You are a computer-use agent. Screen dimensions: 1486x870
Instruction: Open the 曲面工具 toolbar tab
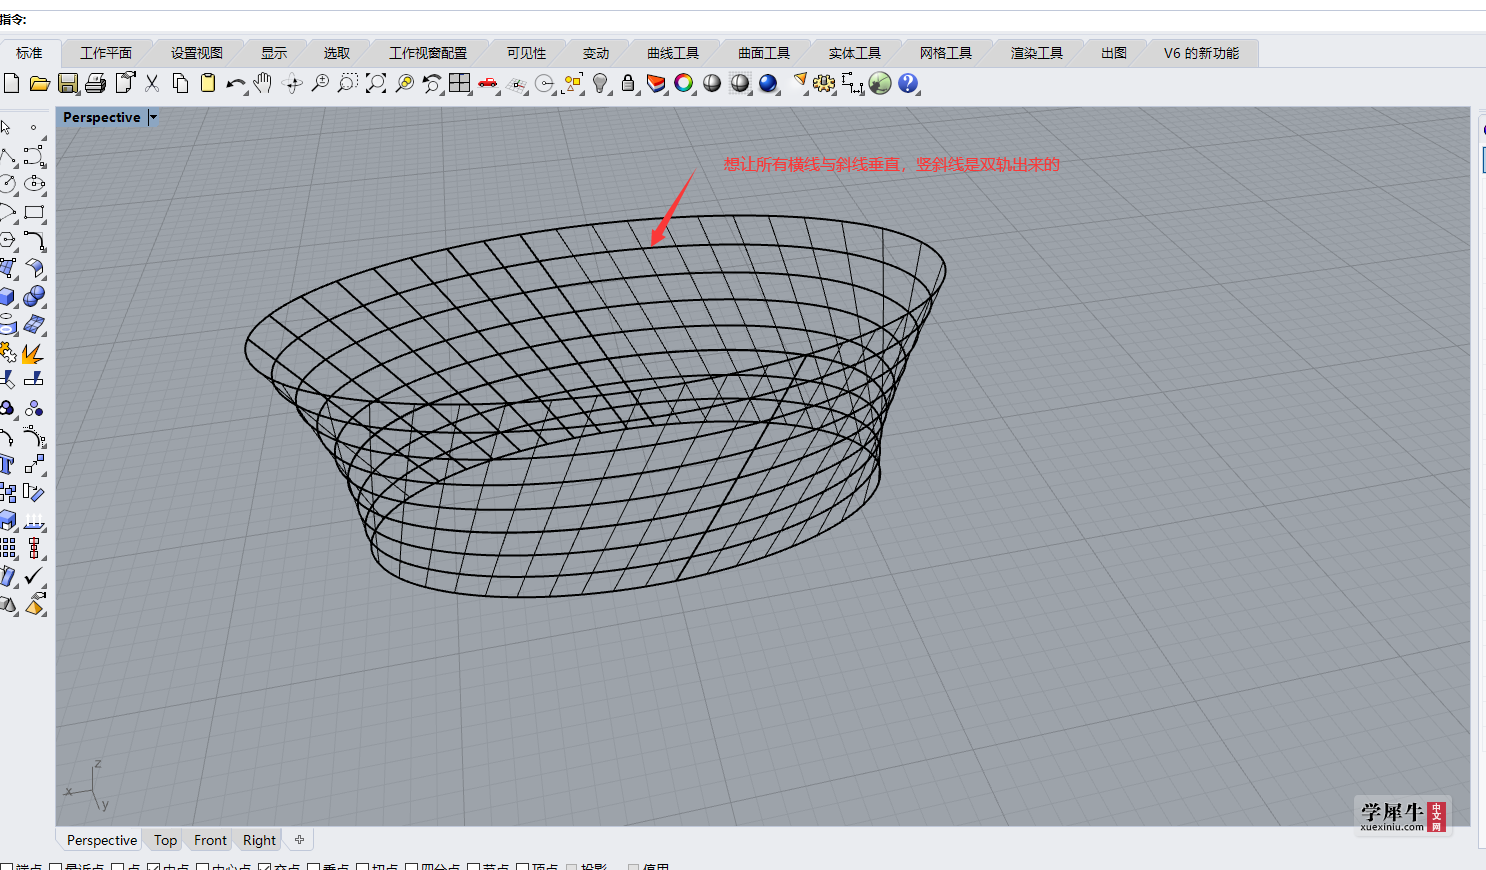764,53
